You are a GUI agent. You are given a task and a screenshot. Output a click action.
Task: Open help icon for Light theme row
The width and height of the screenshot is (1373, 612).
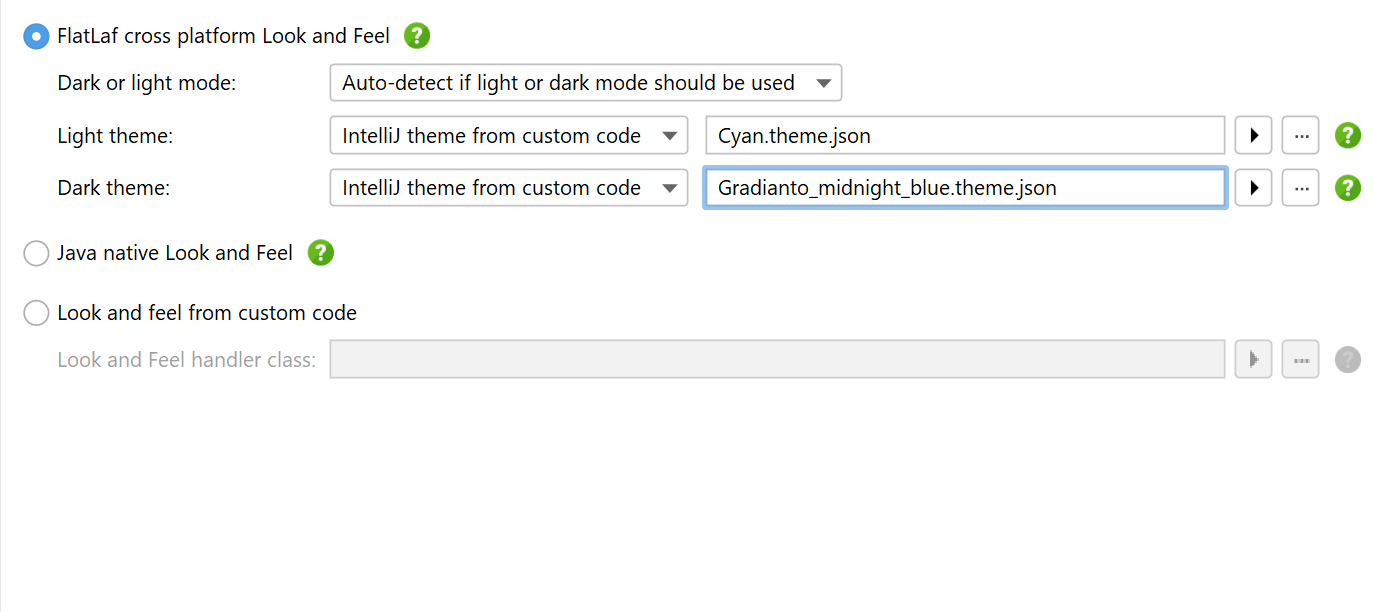(1348, 135)
